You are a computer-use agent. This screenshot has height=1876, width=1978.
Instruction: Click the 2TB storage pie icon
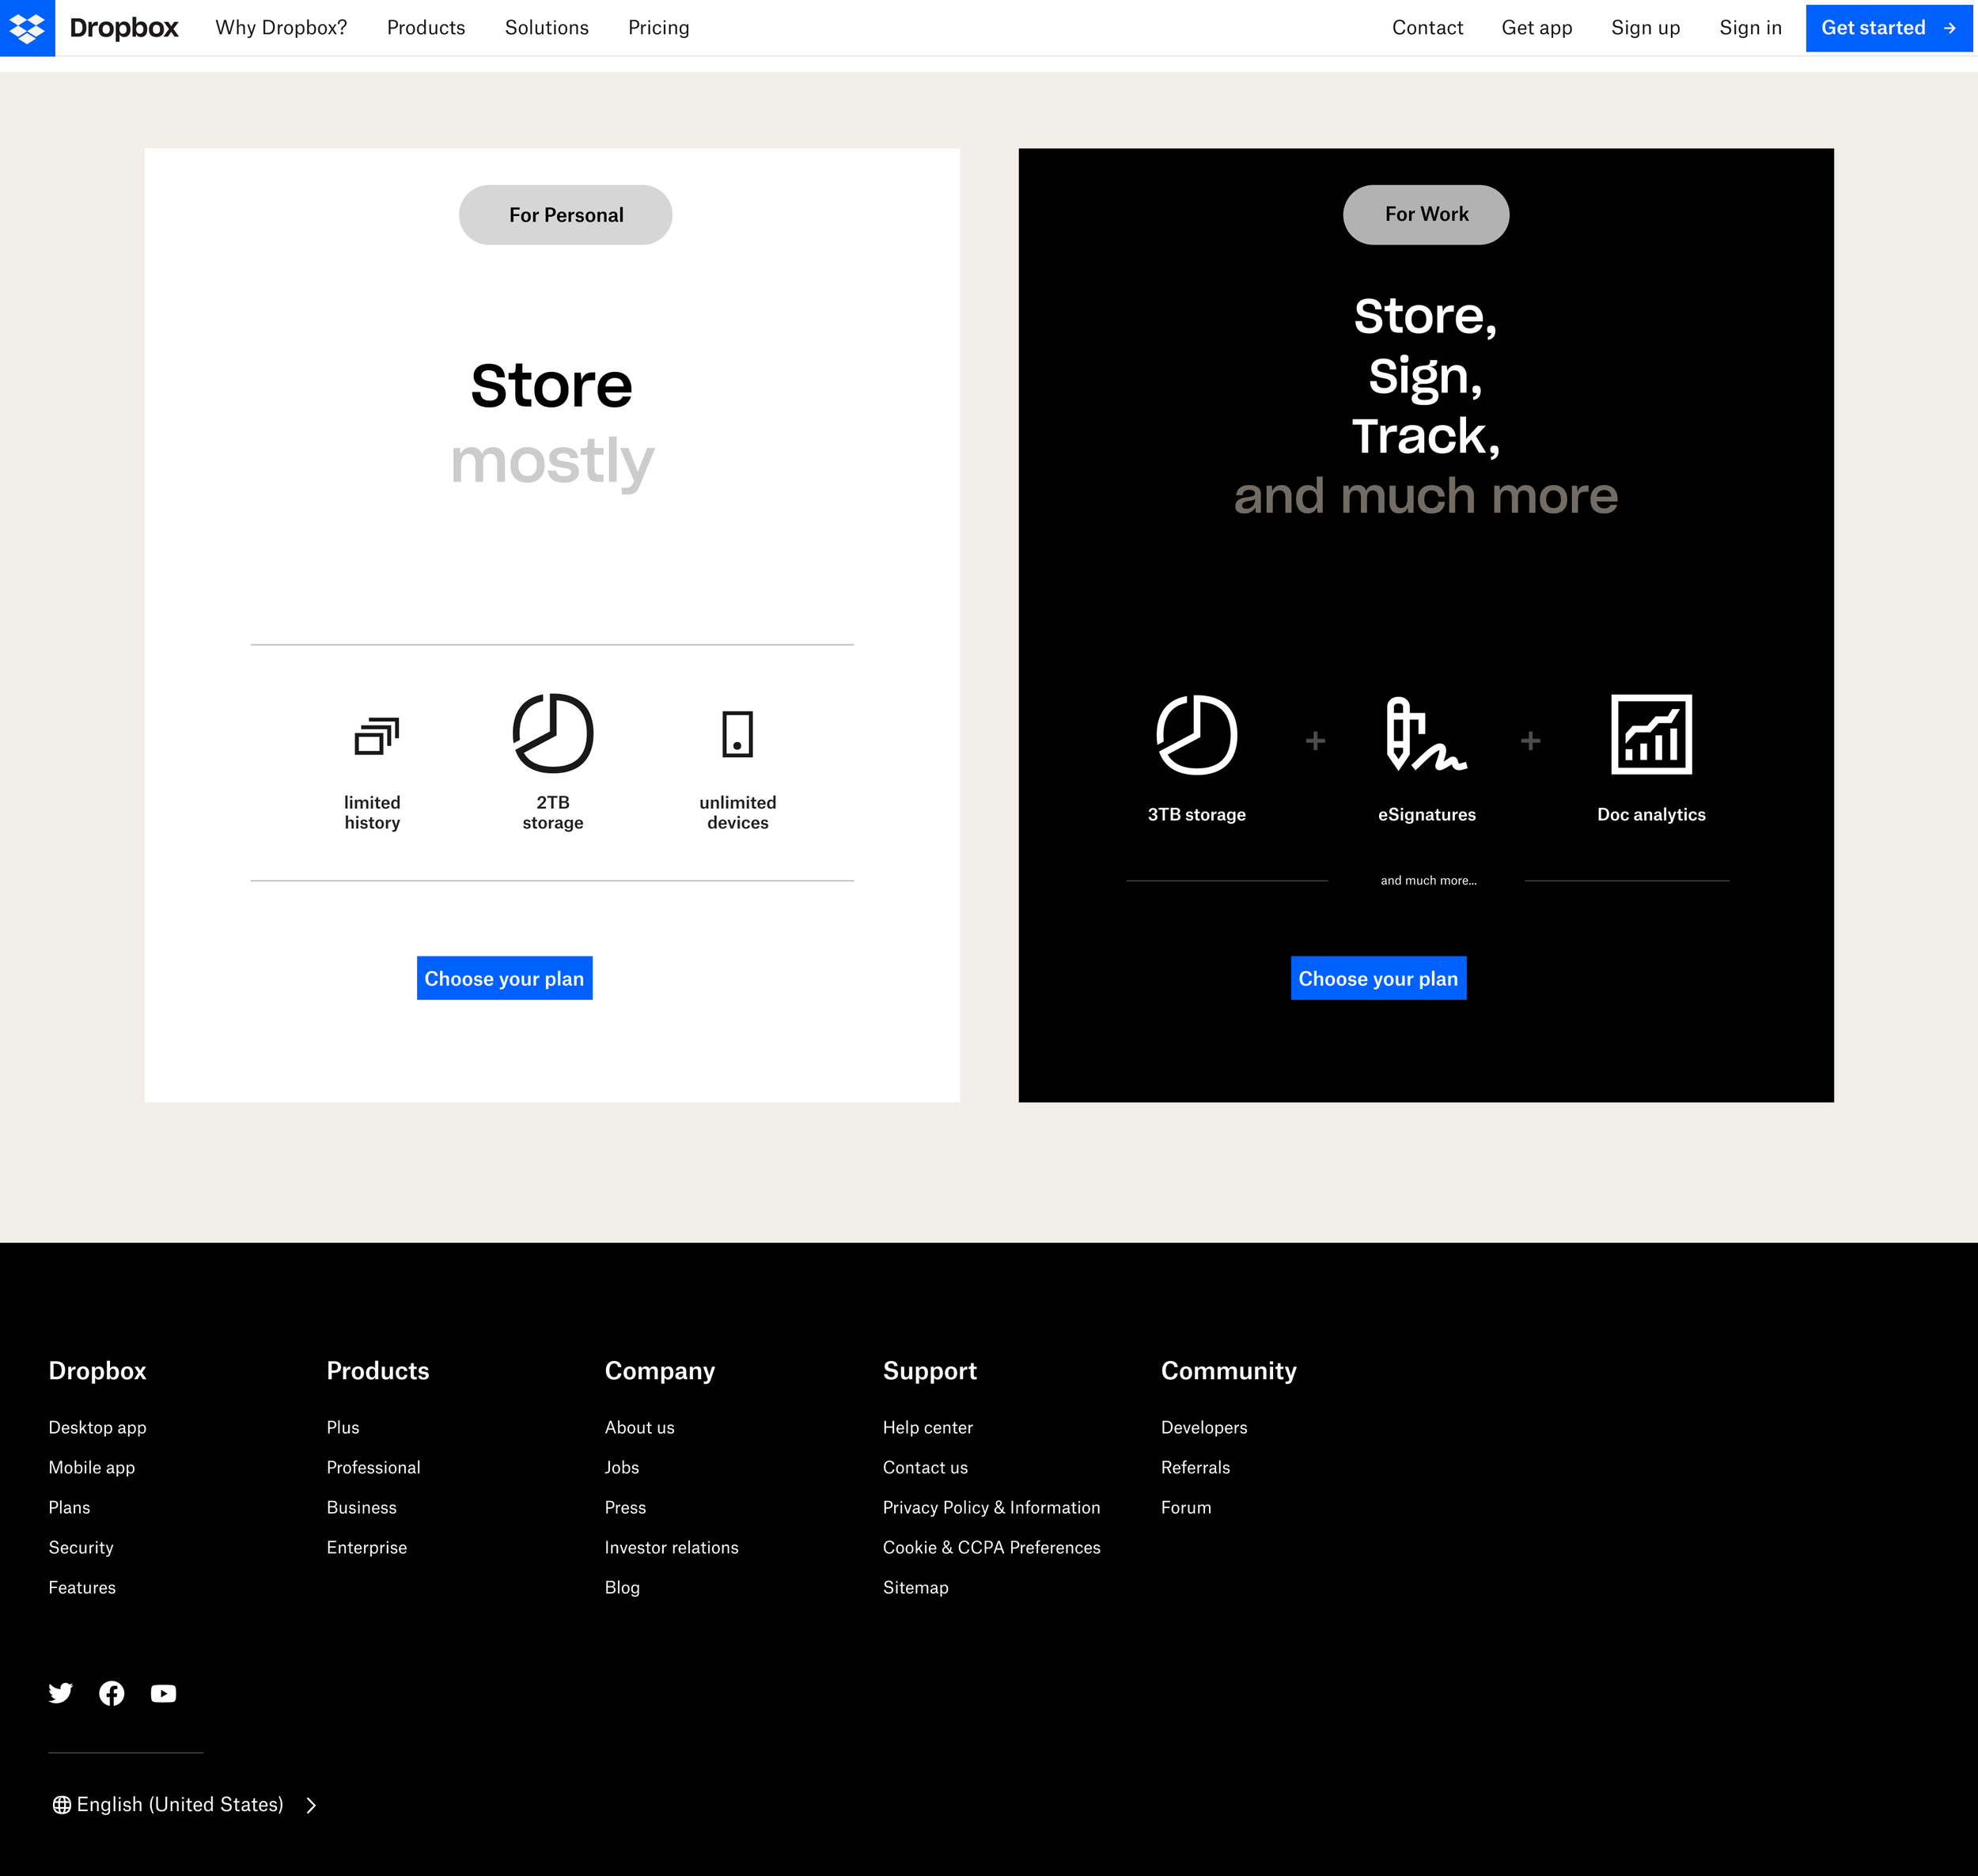(x=553, y=733)
